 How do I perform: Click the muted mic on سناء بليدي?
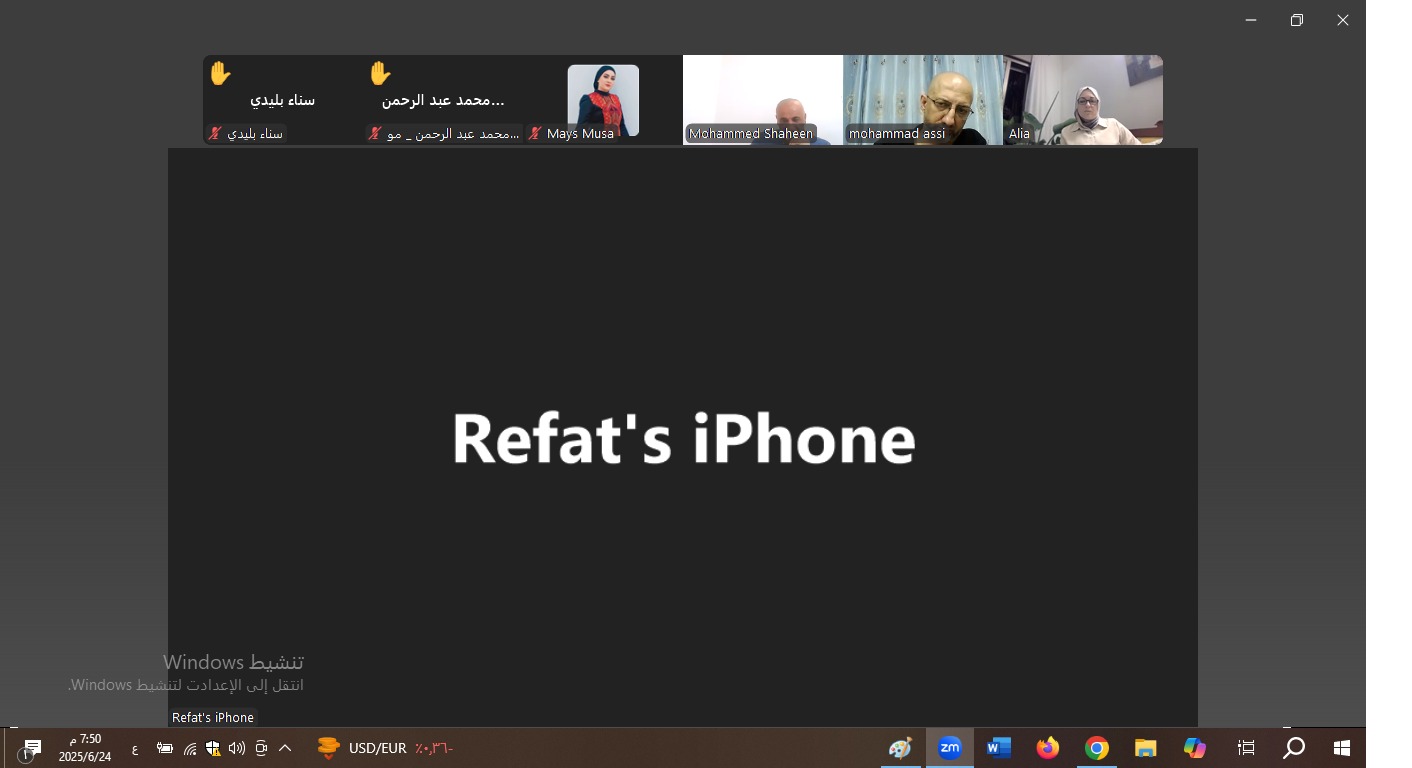[x=214, y=133]
